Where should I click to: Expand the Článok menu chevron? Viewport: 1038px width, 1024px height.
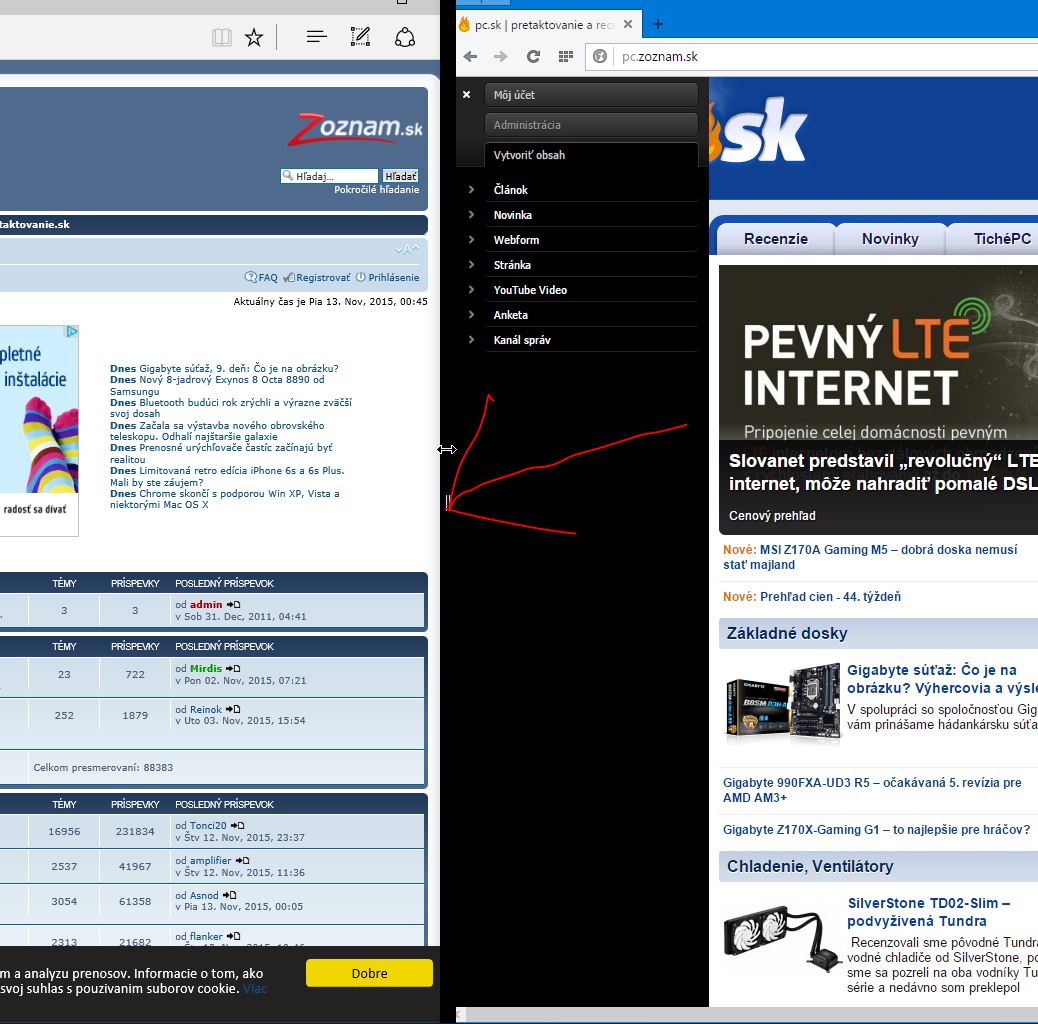point(471,189)
